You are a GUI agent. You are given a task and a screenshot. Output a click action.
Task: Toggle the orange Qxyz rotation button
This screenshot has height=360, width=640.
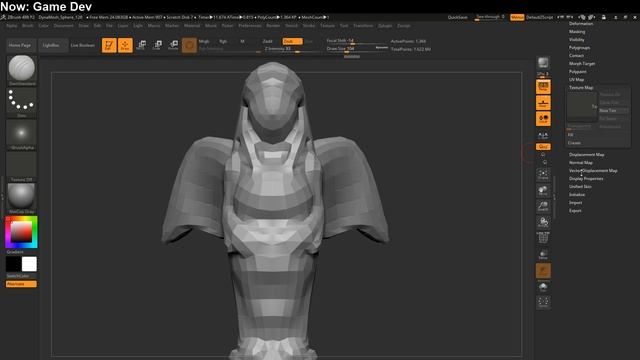(x=543, y=147)
